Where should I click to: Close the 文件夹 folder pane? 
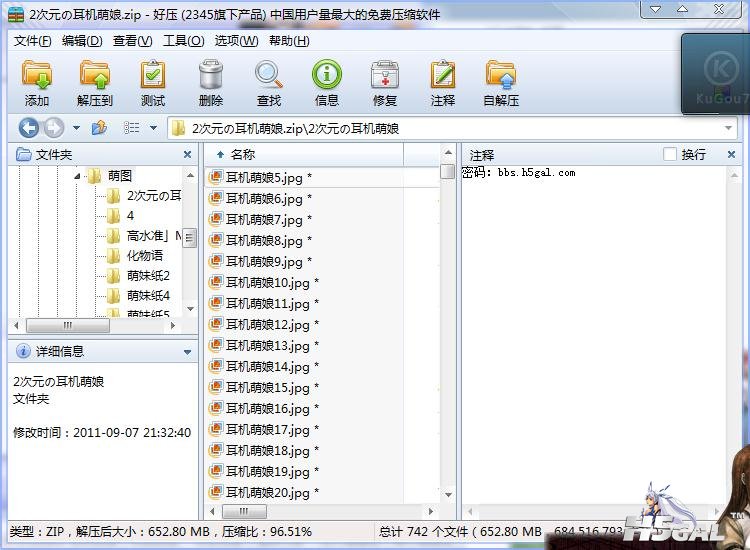[x=187, y=155]
